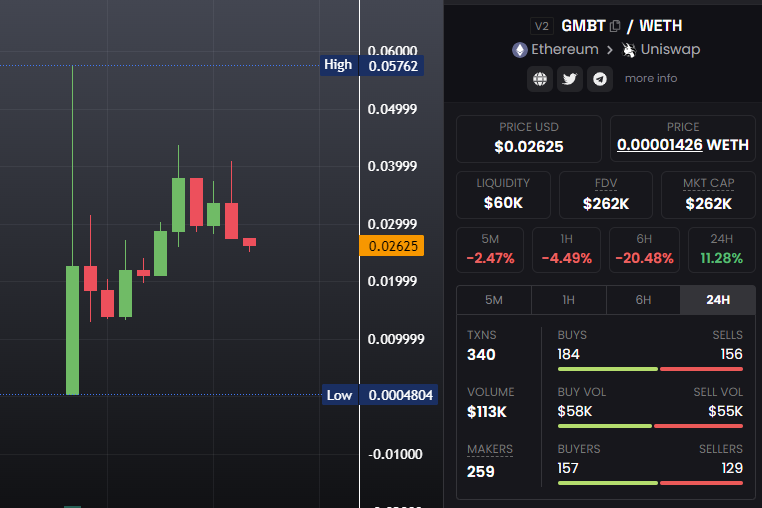Click the Ethereum chain name
Image resolution: width=762 pixels, height=508 pixels.
point(565,49)
